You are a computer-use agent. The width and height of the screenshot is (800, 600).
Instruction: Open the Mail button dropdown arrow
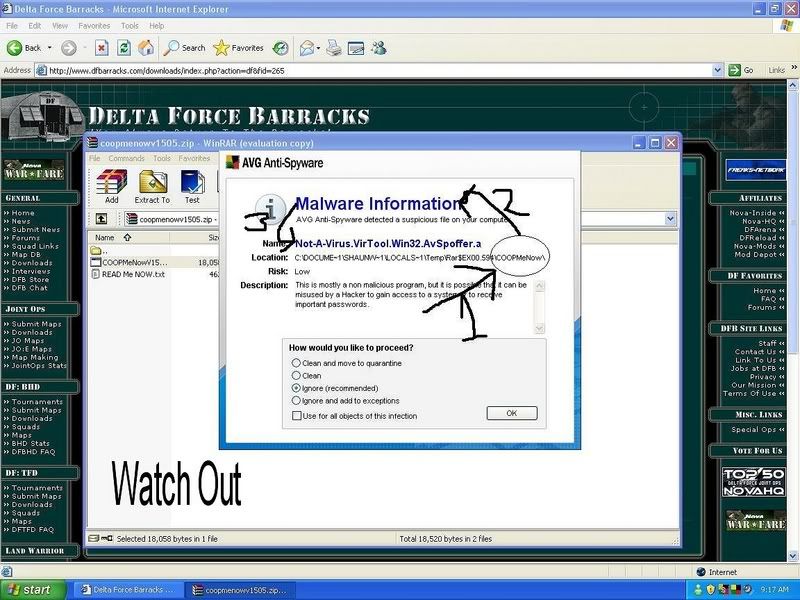[318, 48]
